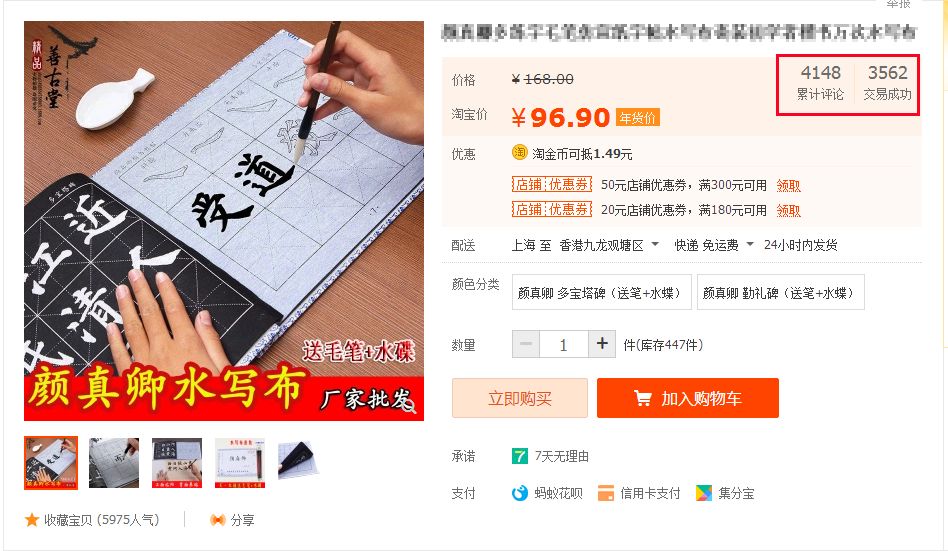Increase quantity with the plus button

[602, 344]
